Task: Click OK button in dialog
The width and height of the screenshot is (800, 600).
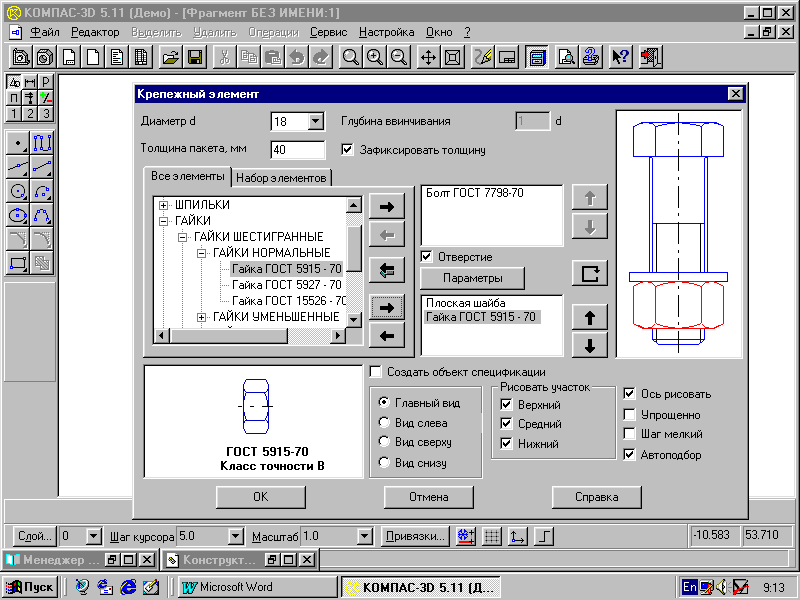Action: [261, 497]
